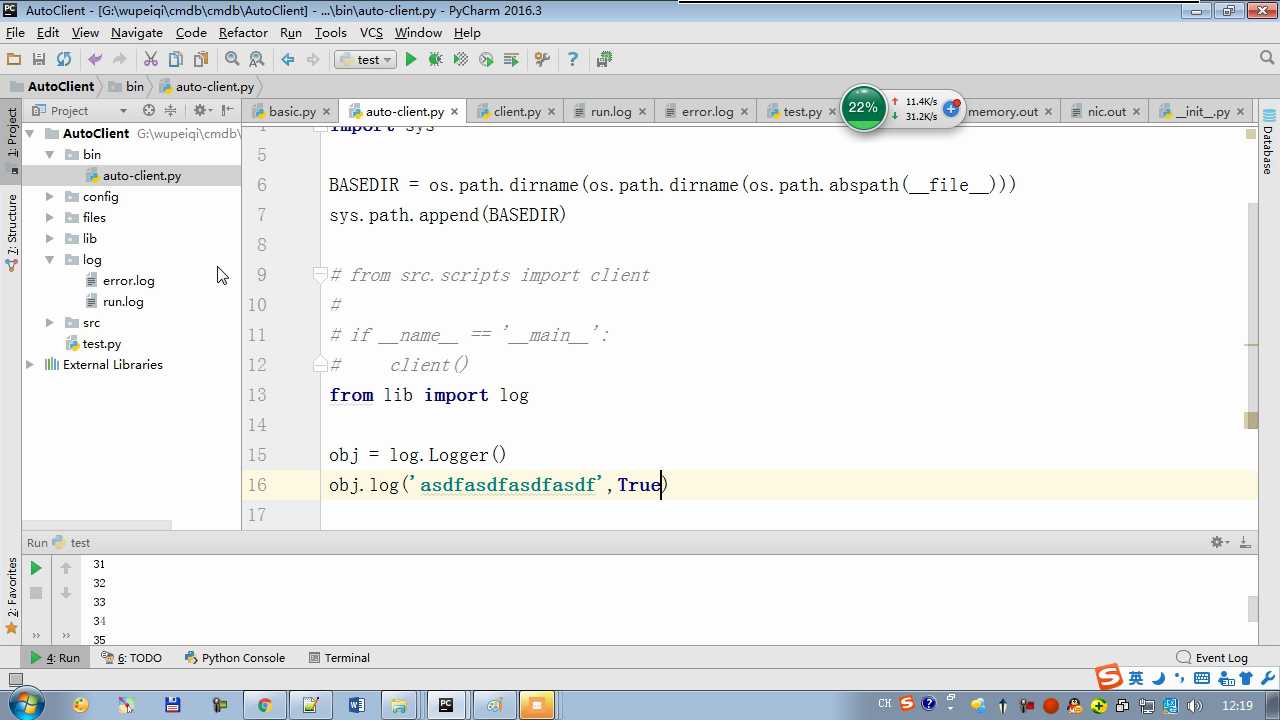The height and width of the screenshot is (720, 1280).
Task: Open the Refactor menu
Action: 243,33
